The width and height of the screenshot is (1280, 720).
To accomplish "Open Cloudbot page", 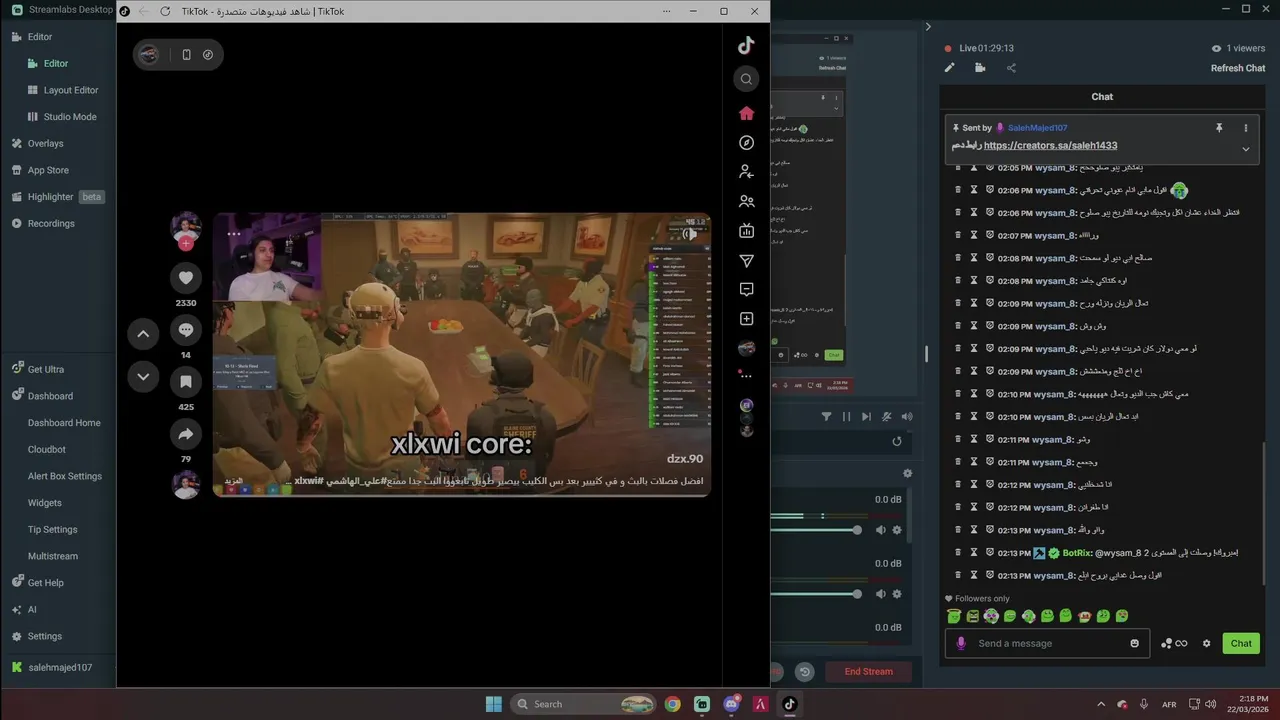I will click(47, 449).
